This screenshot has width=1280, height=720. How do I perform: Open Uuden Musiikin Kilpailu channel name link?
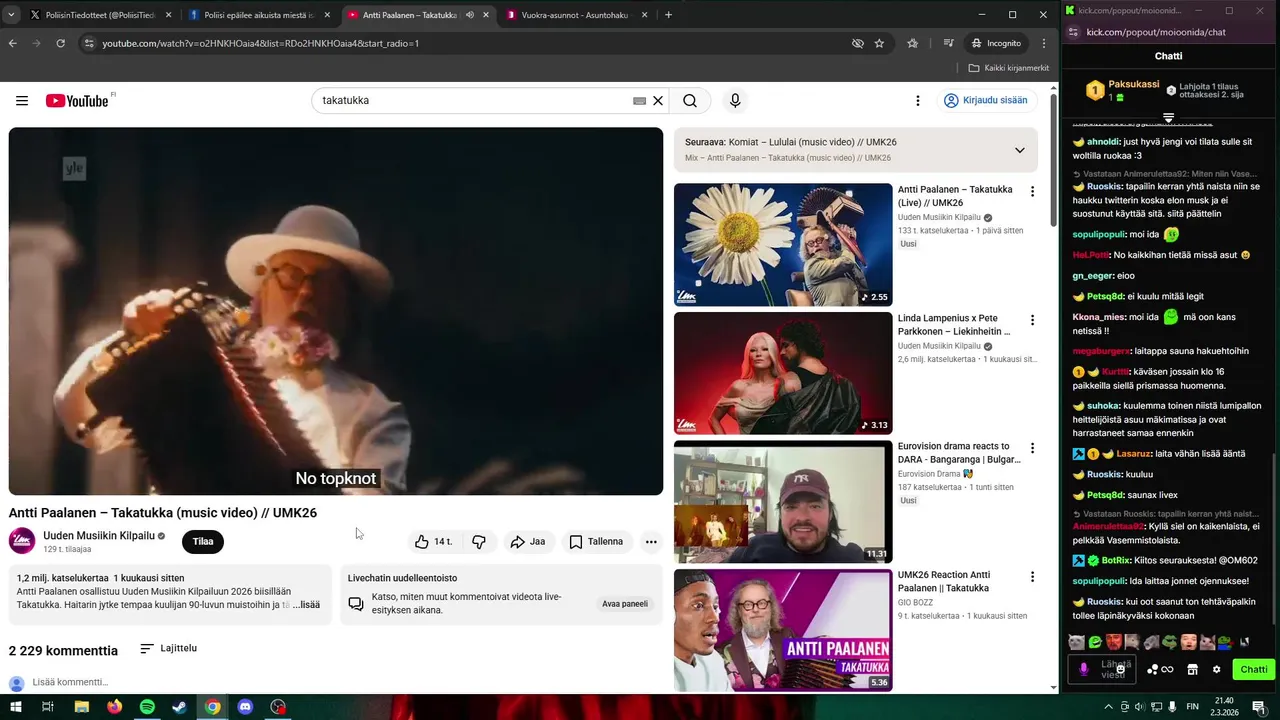(x=99, y=536)
